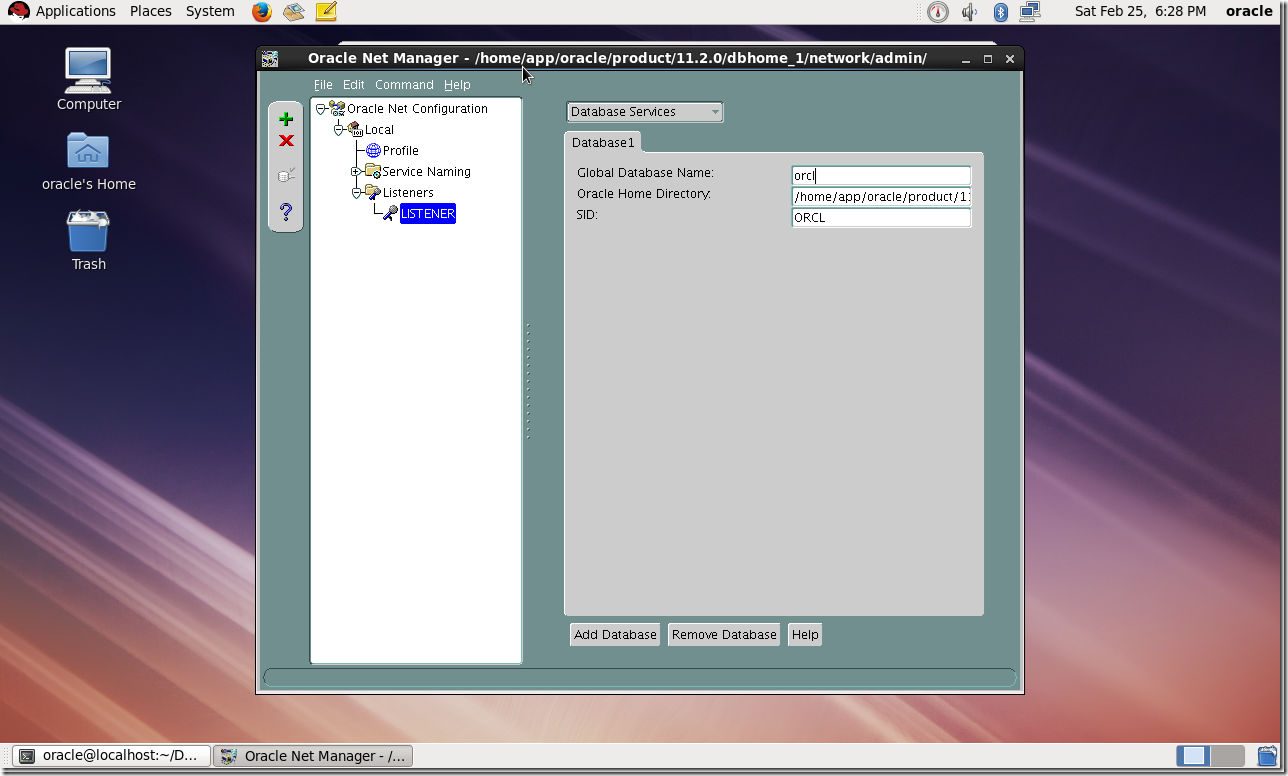Select the Database1 tab
This screenshot has height=776, width=1288.
603,143
